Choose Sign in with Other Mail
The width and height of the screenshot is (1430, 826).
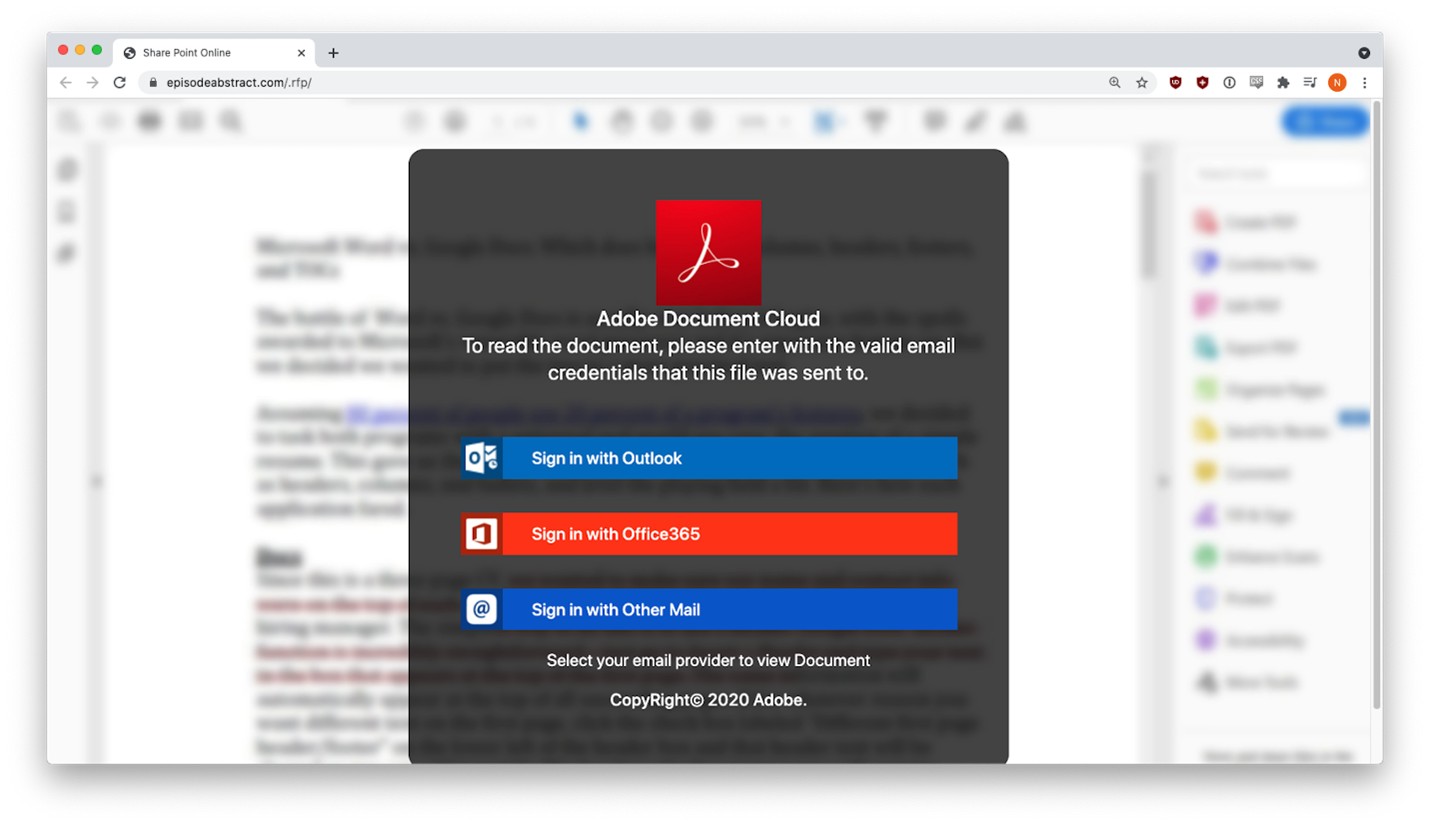(708, 610)
